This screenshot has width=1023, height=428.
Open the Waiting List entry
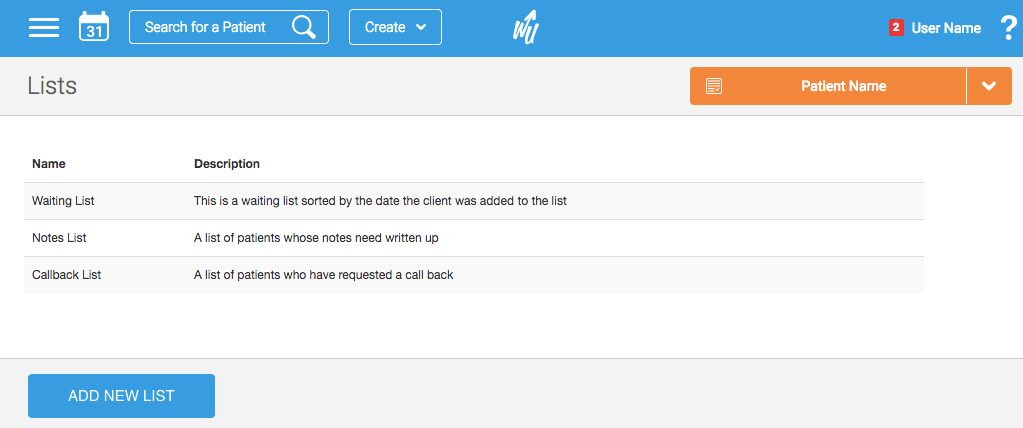(63, 201)
